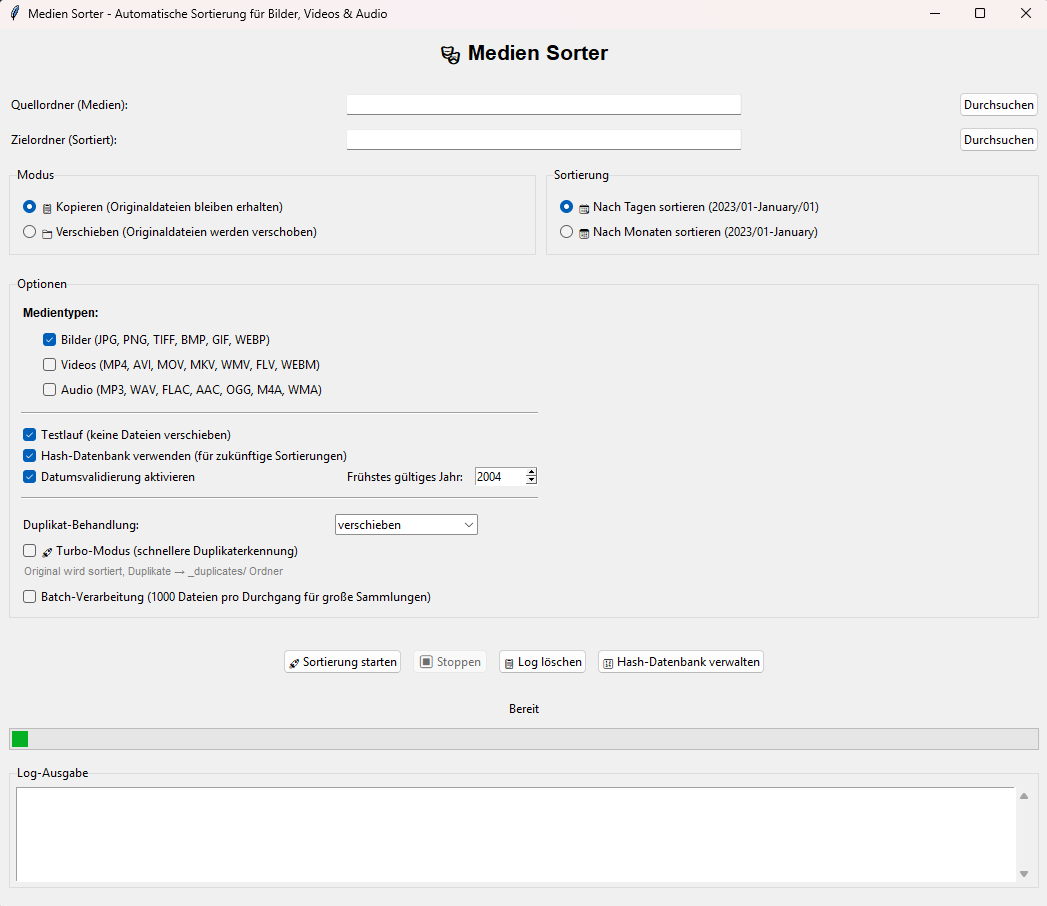The width and height of the screenshot is (1047, 906).
Task: Select the Nach Monaten sortieren radio button
Action: pyautogui.click(x=567, y=231)
